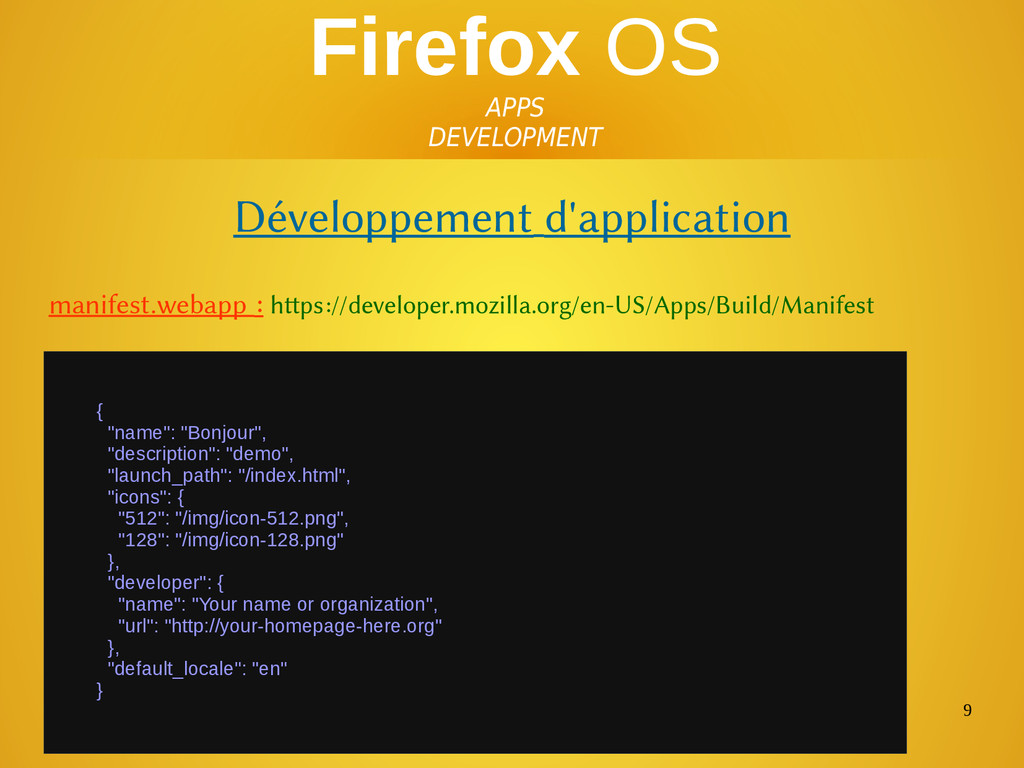Click the '"512": "/img/icon-512.png",' line

pyautogui.click(x=233, y=519)
